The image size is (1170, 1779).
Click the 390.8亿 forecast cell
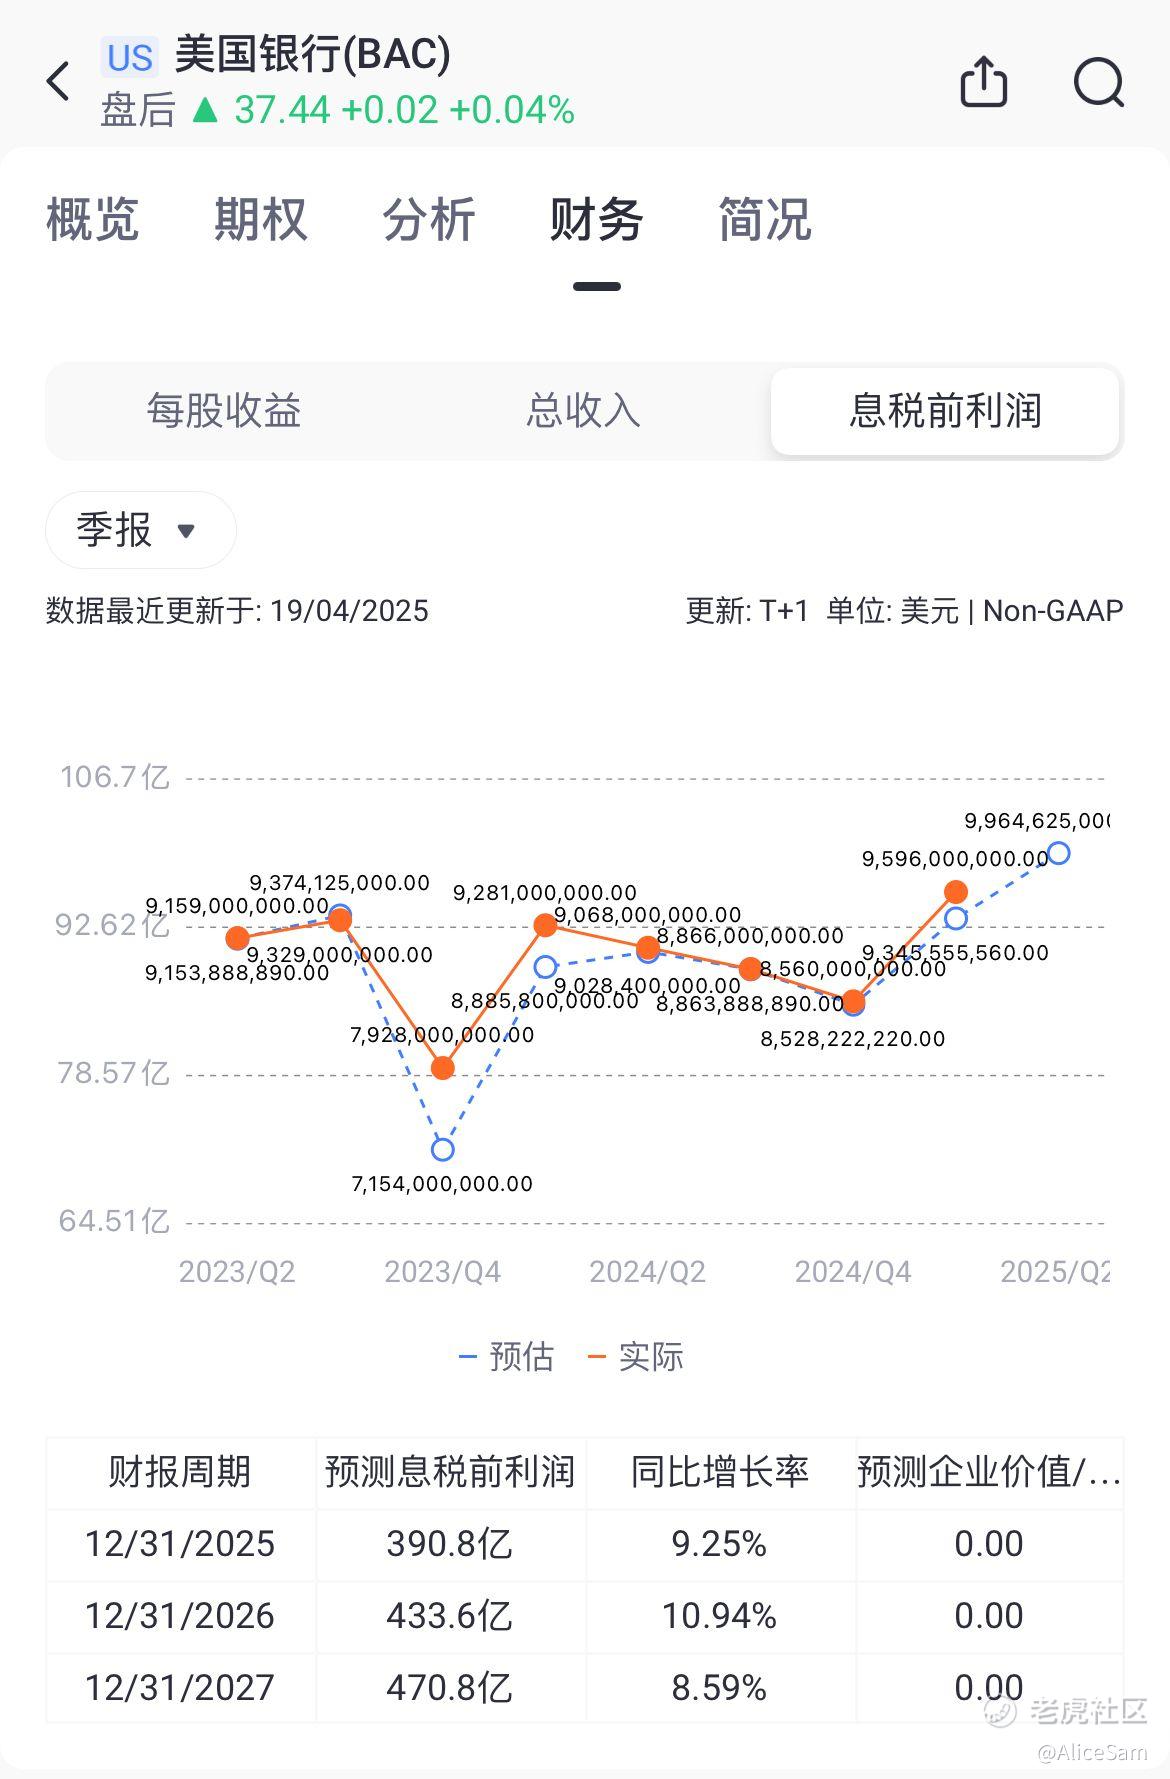(450, 1544)
